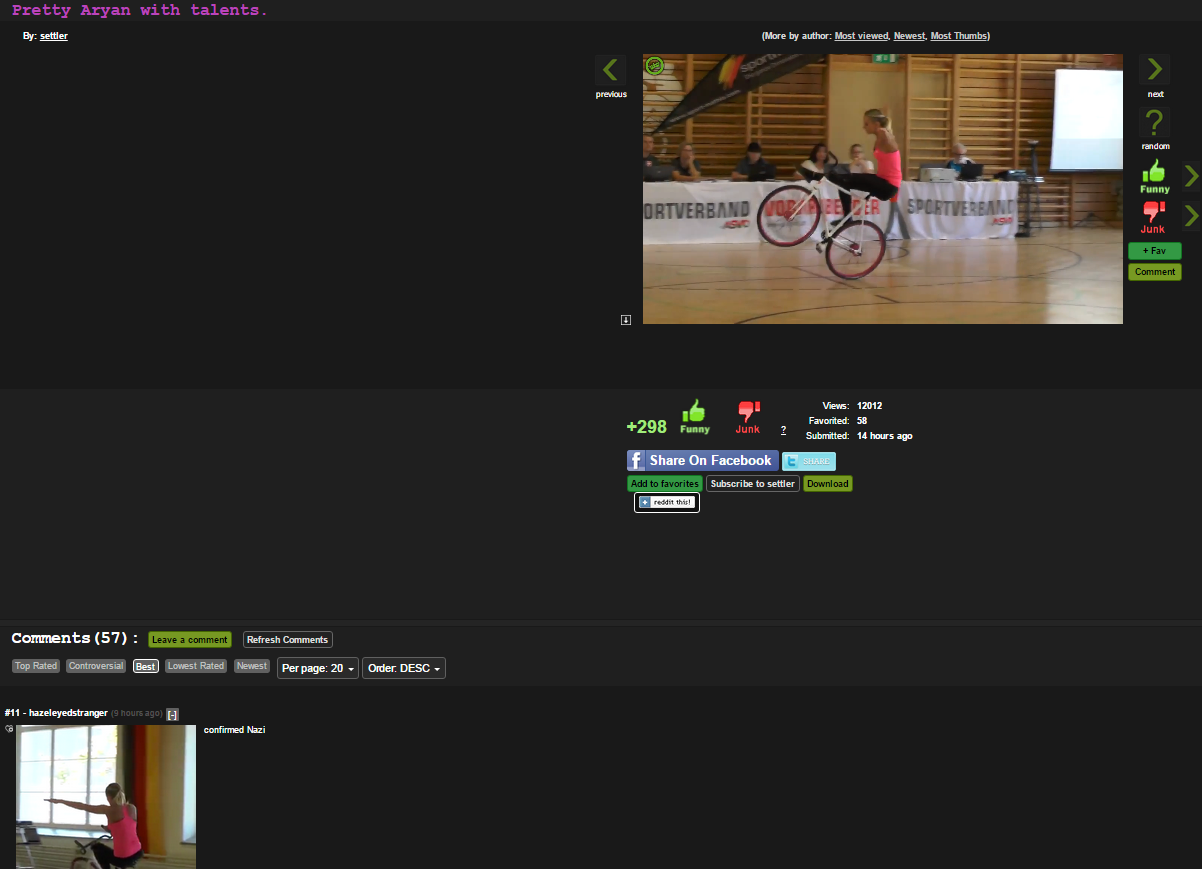
Task: Click Share On Facebook button
Action: [702, 461]
